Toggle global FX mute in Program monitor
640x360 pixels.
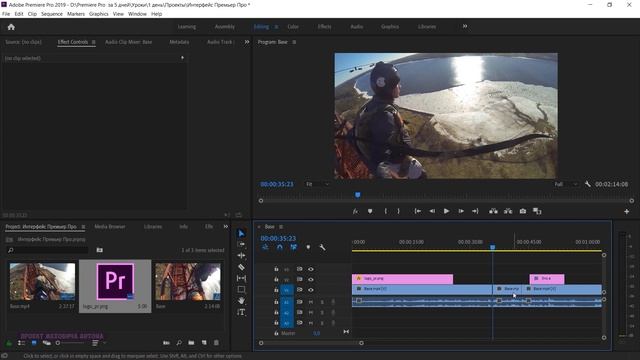355,211
